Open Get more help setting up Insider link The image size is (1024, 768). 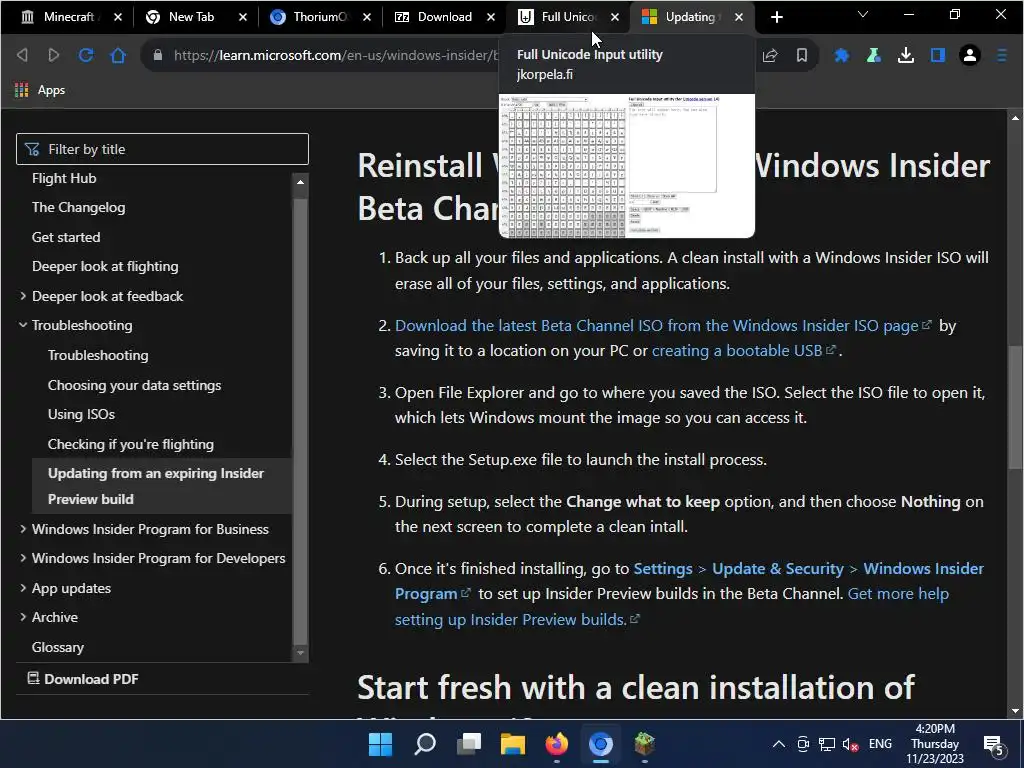671,607
